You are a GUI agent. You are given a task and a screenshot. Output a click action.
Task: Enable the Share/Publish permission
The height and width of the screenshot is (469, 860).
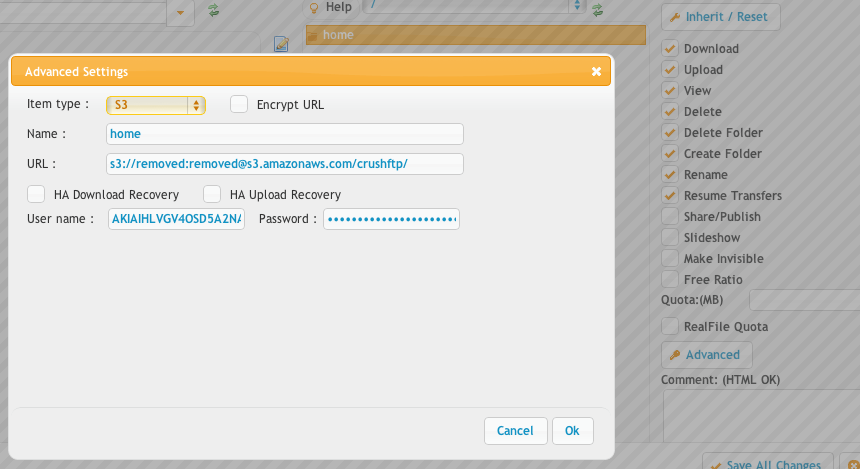(x=670, y=216)
